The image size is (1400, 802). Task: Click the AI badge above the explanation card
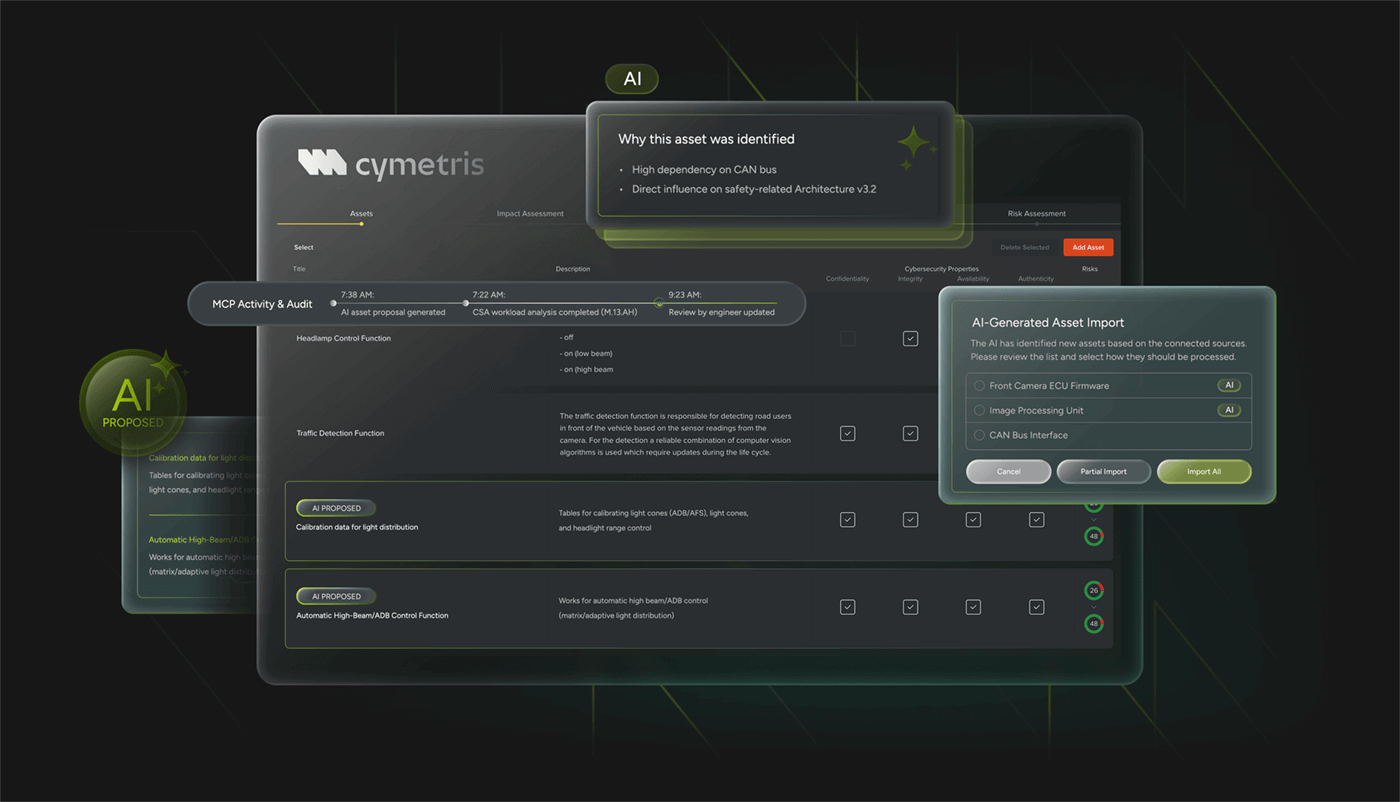coord(632,79)
